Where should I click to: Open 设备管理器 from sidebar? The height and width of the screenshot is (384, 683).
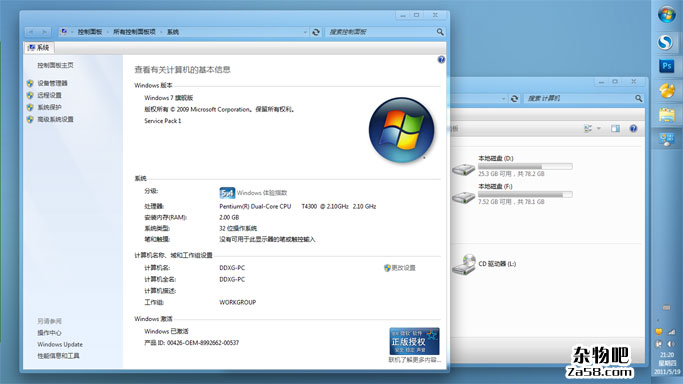(52, 83)
